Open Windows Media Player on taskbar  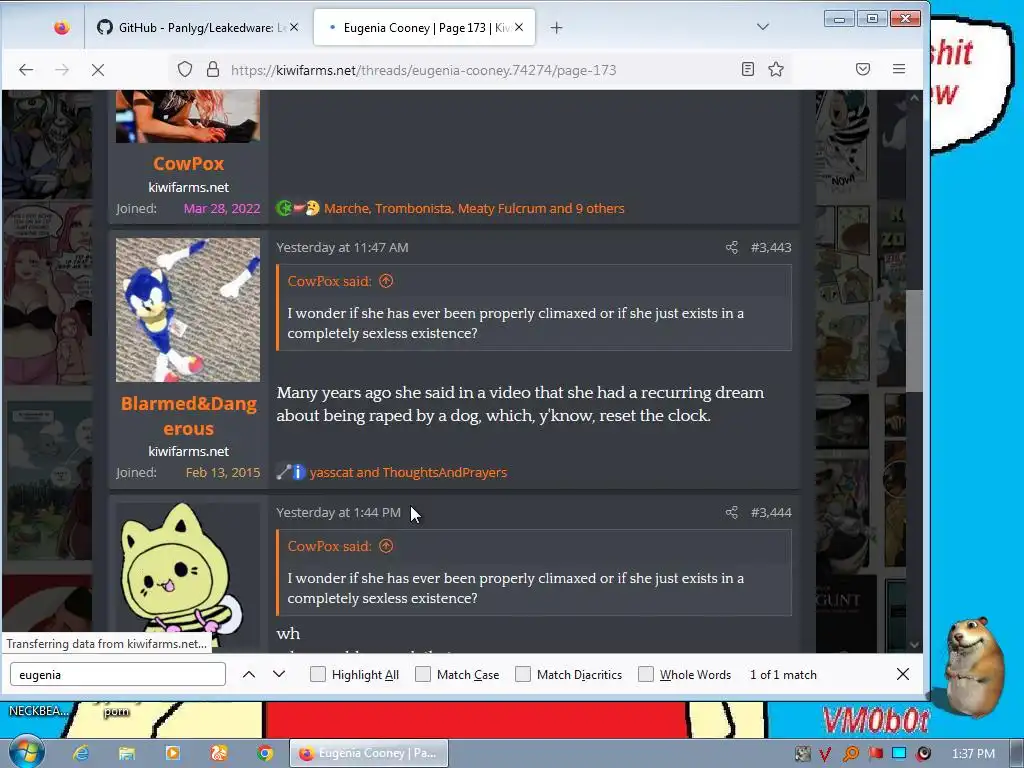click(x=172, y=753)
